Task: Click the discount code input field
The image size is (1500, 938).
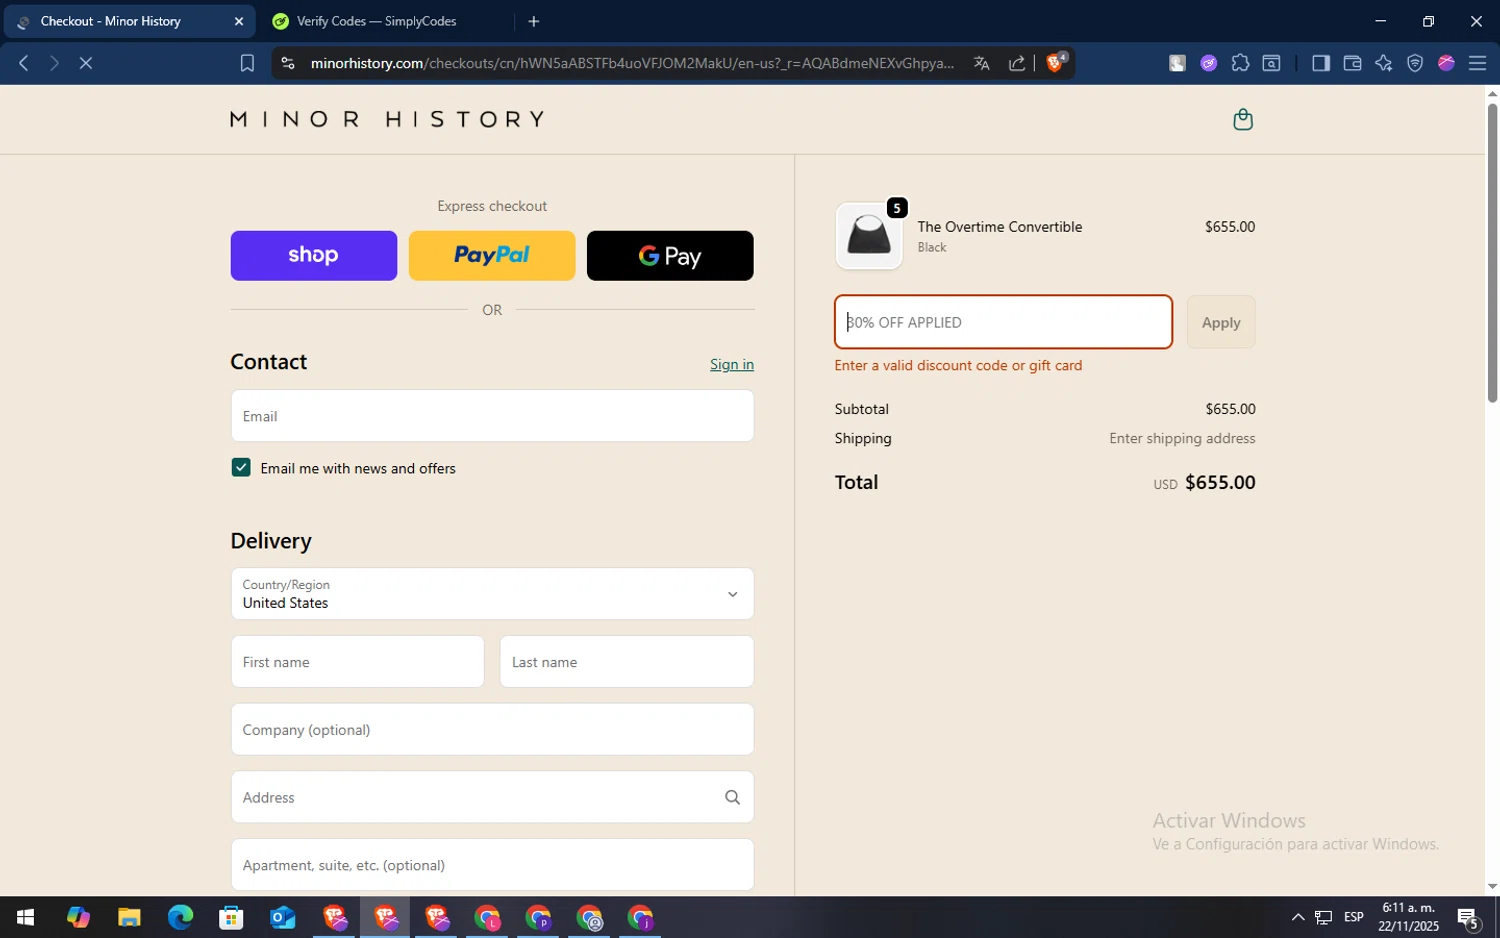Action: (1003, 322)
